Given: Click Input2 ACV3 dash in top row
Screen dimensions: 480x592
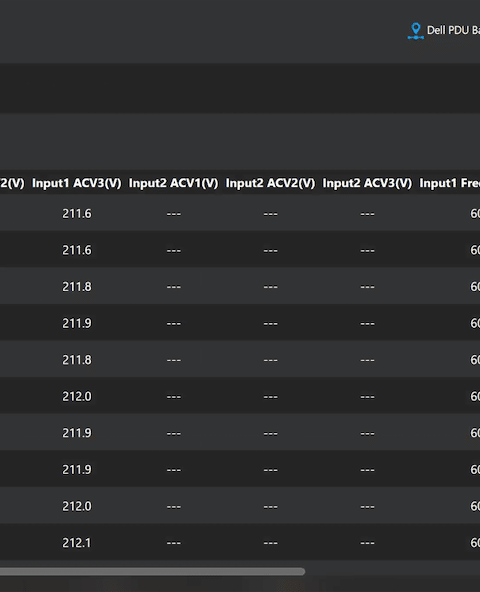Looking at the screenshot, I should (367, 214).
